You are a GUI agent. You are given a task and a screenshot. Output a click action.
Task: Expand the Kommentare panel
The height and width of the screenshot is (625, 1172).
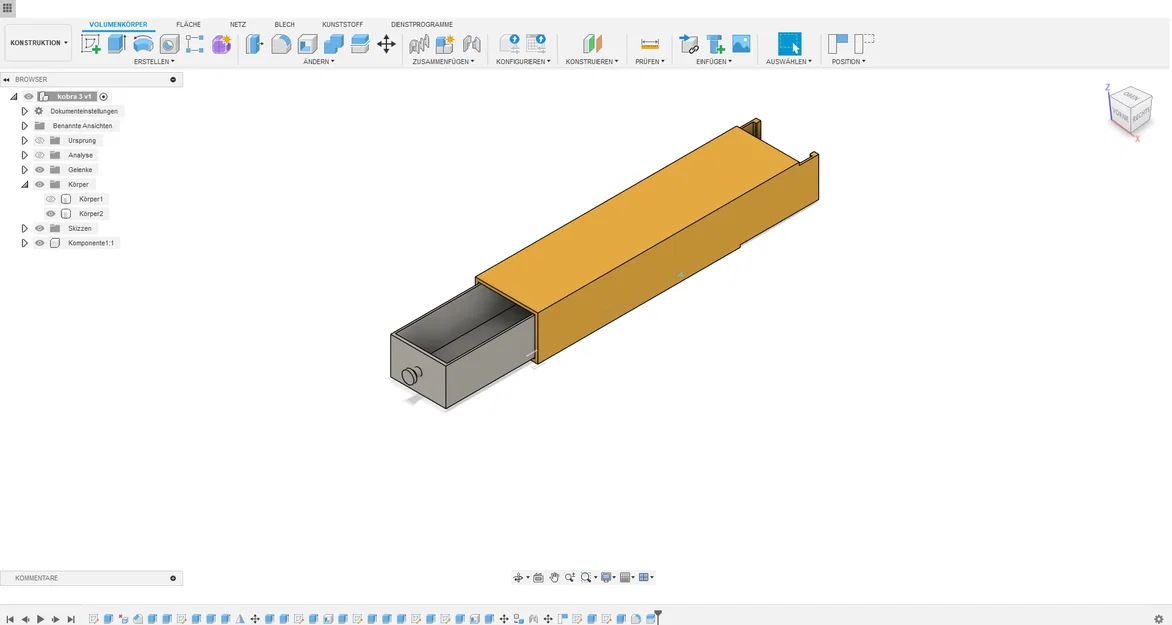click(x=173, y=578)
